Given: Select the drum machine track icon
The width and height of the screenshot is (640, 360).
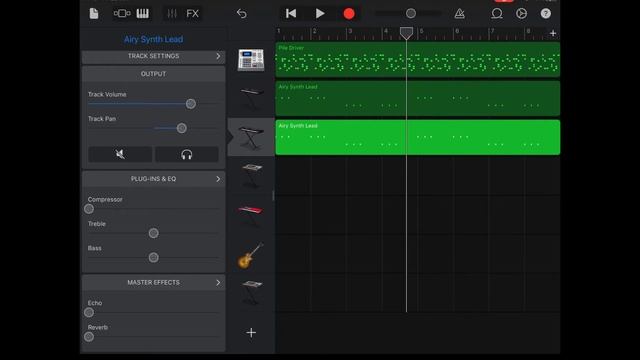Looking at the screenshot, I should point(251,60).
